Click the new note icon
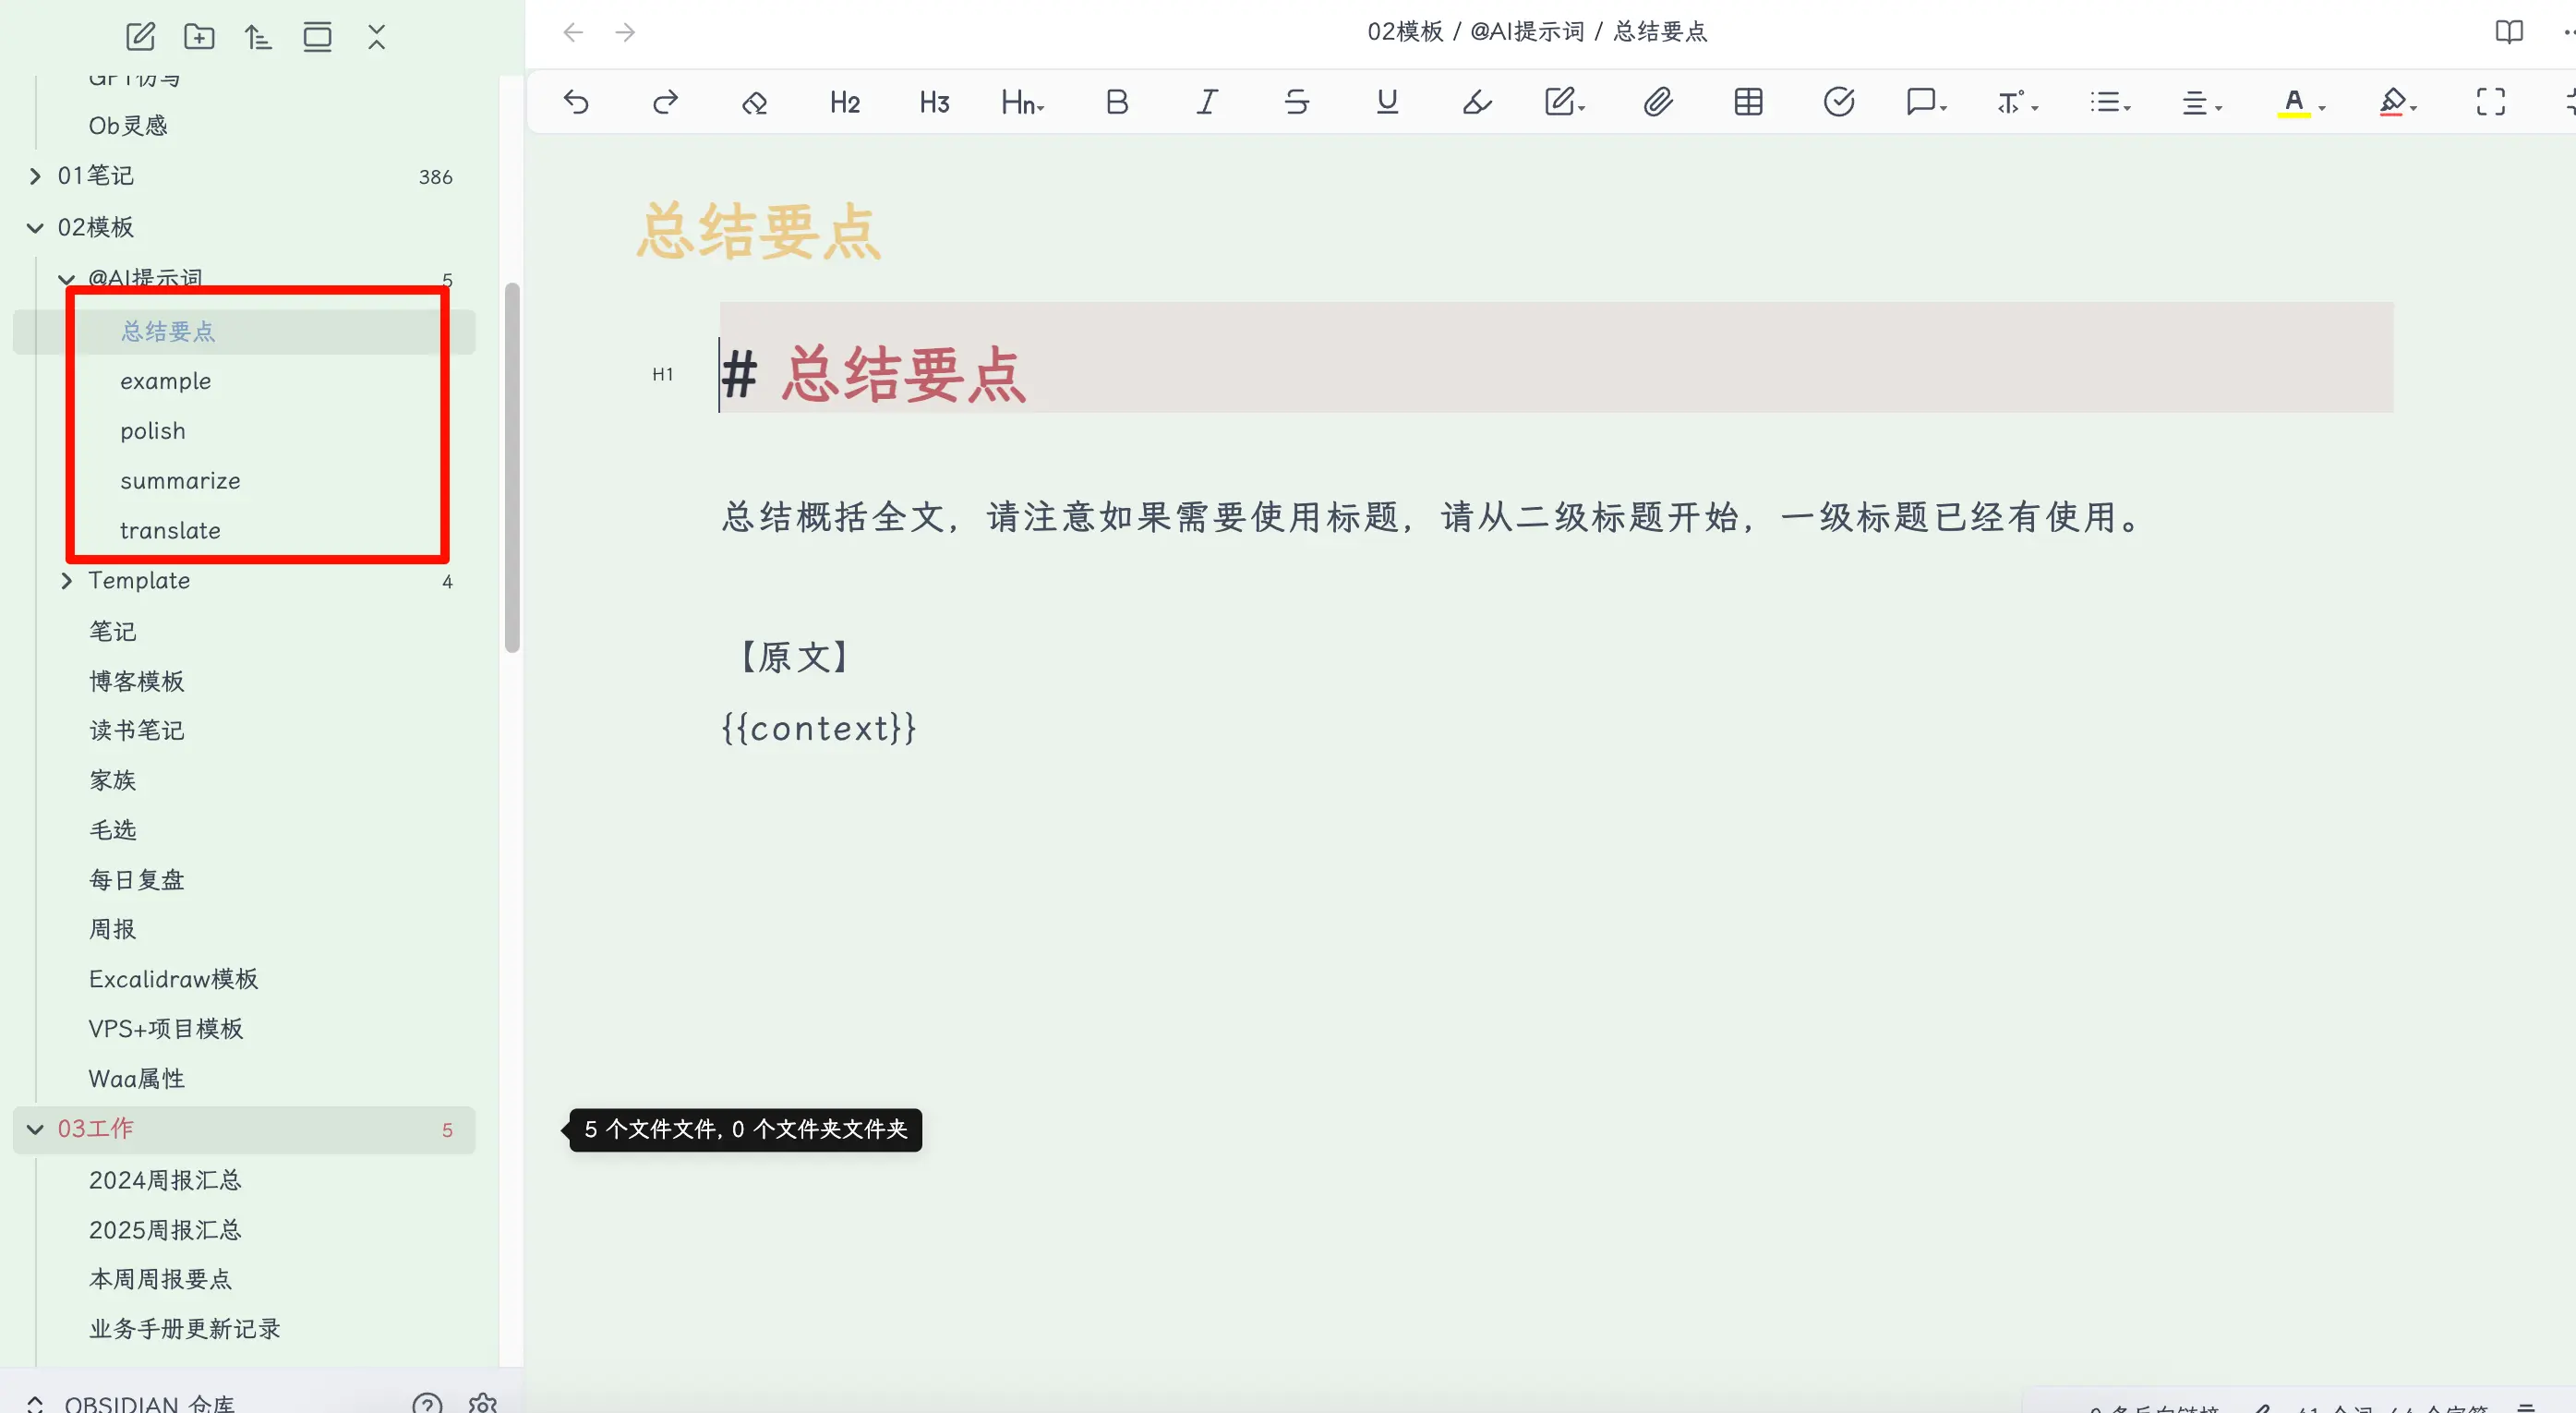This screenshot has height=1413, width=2576. point(140,37)
